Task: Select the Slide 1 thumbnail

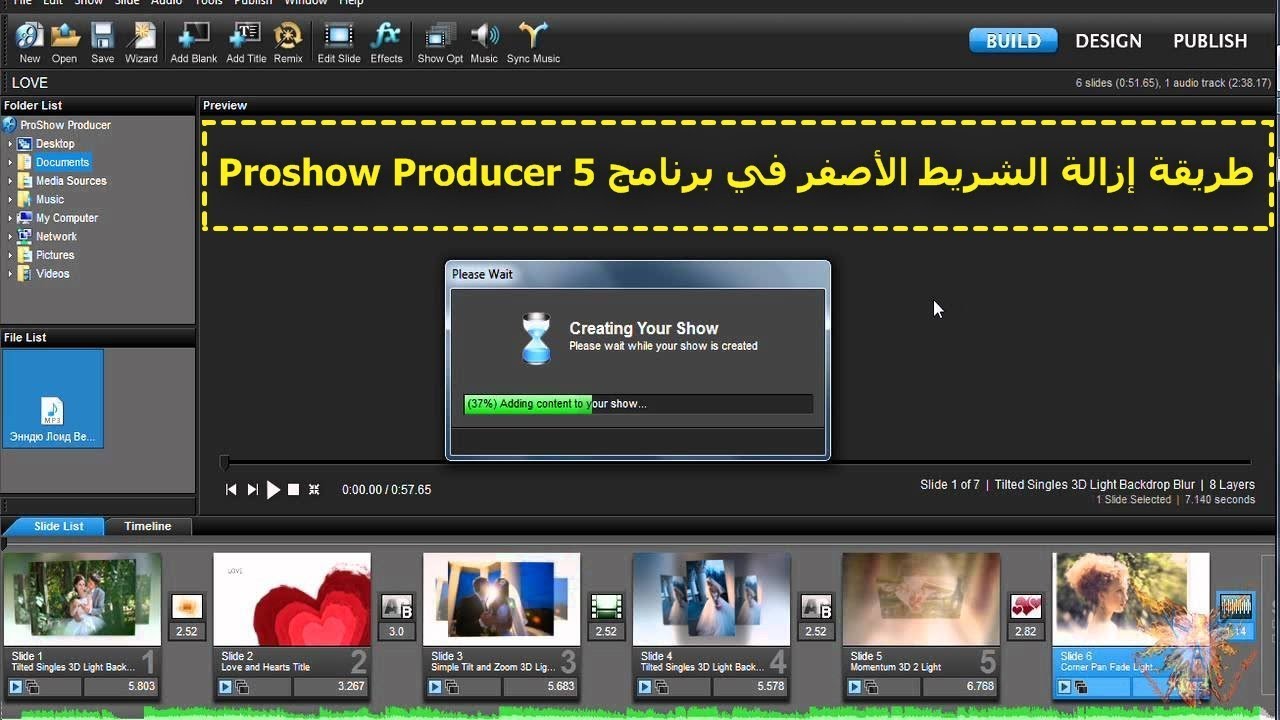Action: click(82, 598)
